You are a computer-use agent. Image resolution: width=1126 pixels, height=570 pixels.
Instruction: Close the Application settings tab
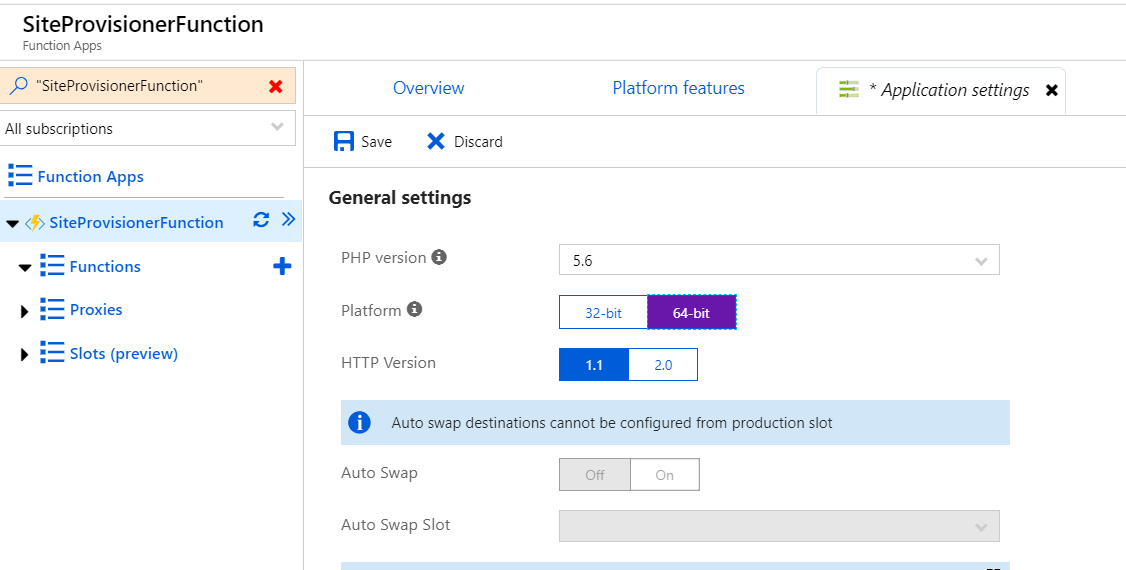coord(1051,90)
